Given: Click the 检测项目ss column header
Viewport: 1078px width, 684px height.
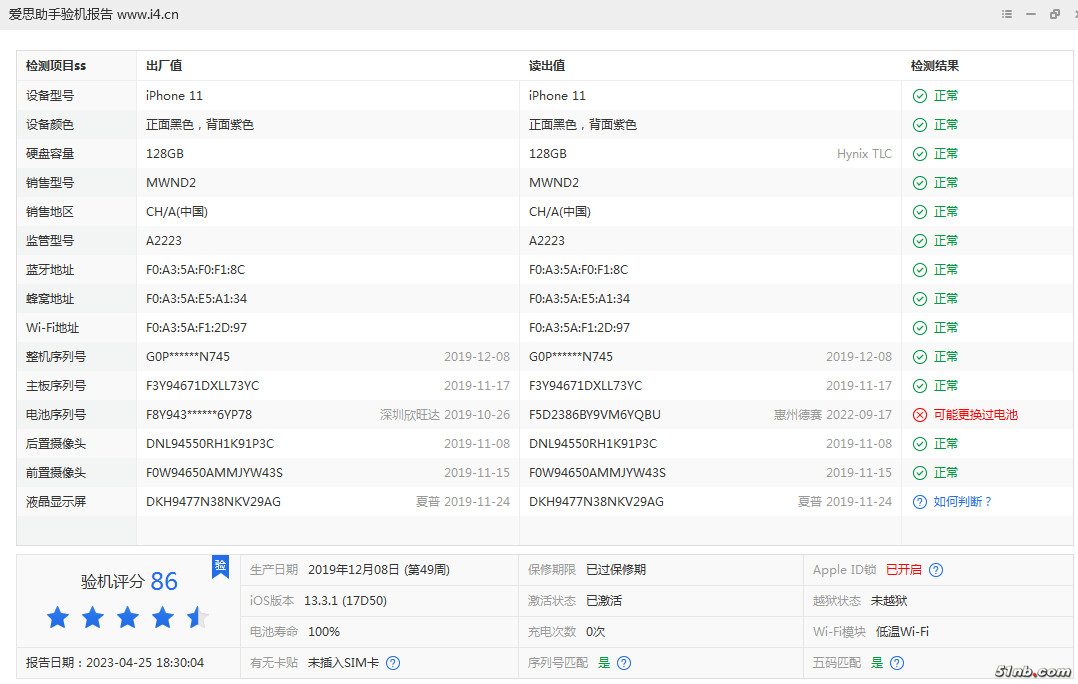Looking at the screenshot, I should [56, 66].
